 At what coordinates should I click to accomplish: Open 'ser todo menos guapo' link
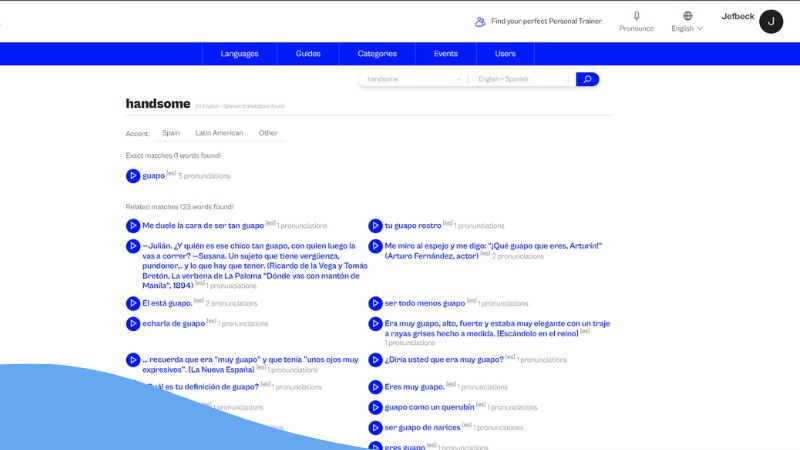425,303
